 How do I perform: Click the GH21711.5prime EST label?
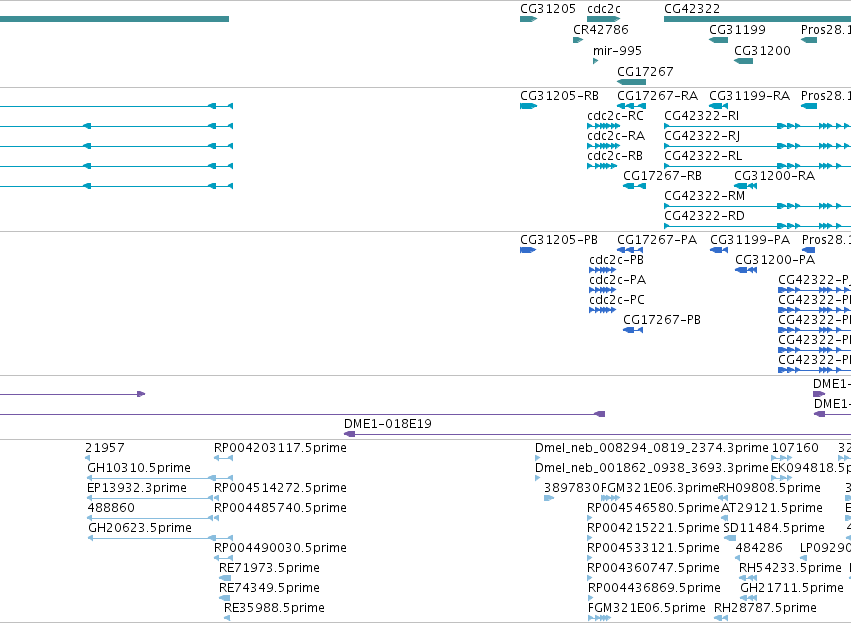(x=792, y=588)
